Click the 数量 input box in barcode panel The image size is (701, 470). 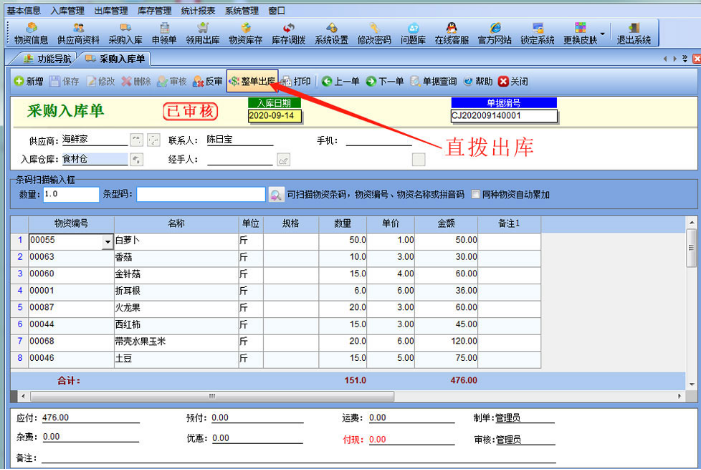(x=71, y=194)
